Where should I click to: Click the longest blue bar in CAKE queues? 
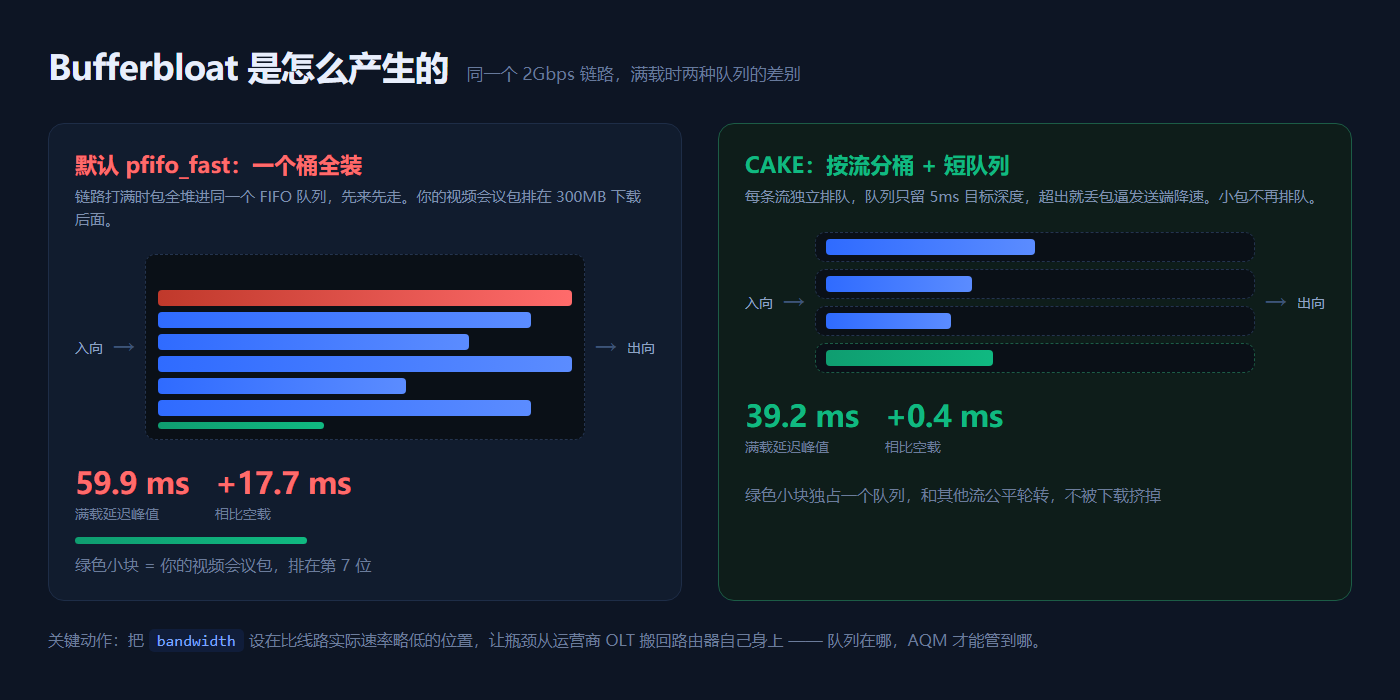(930, 247)
